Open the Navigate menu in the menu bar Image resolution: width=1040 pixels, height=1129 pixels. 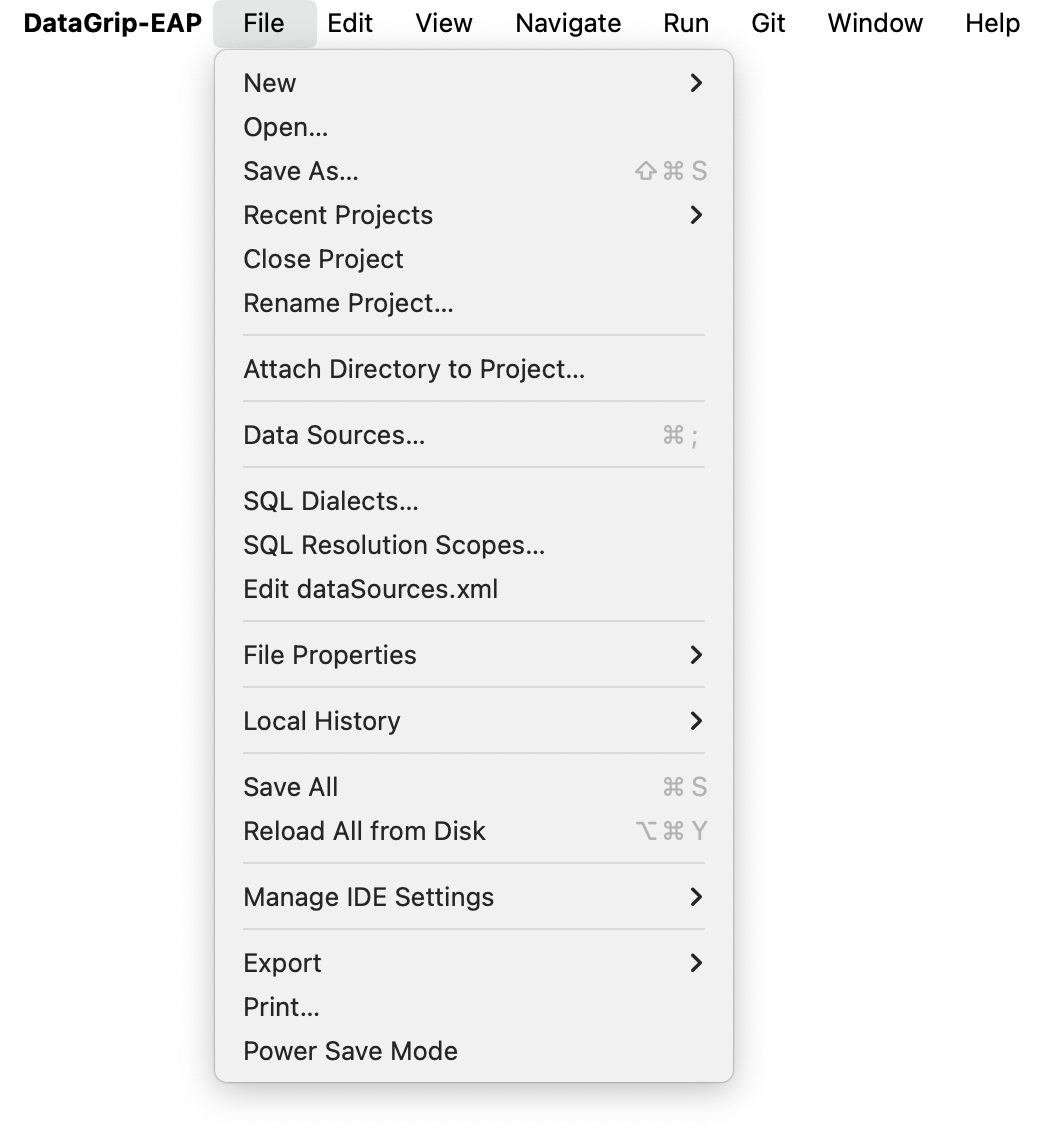pyautogui.click(x=568, y=23)
